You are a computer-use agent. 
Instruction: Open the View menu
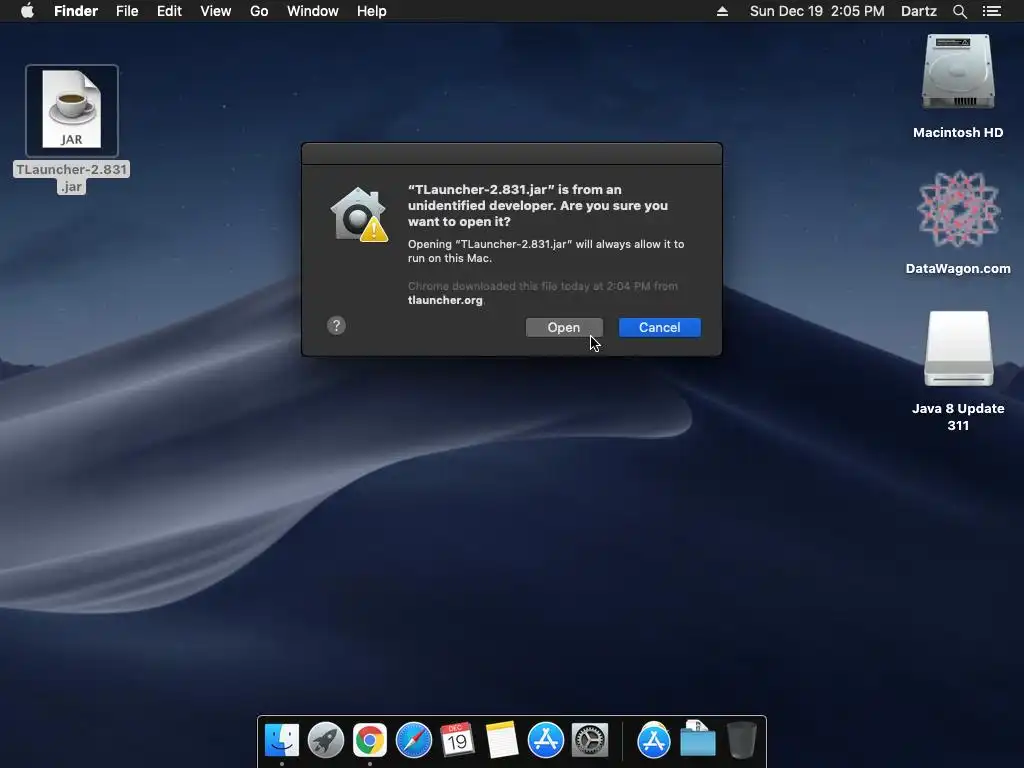click(x=216, y=11)
